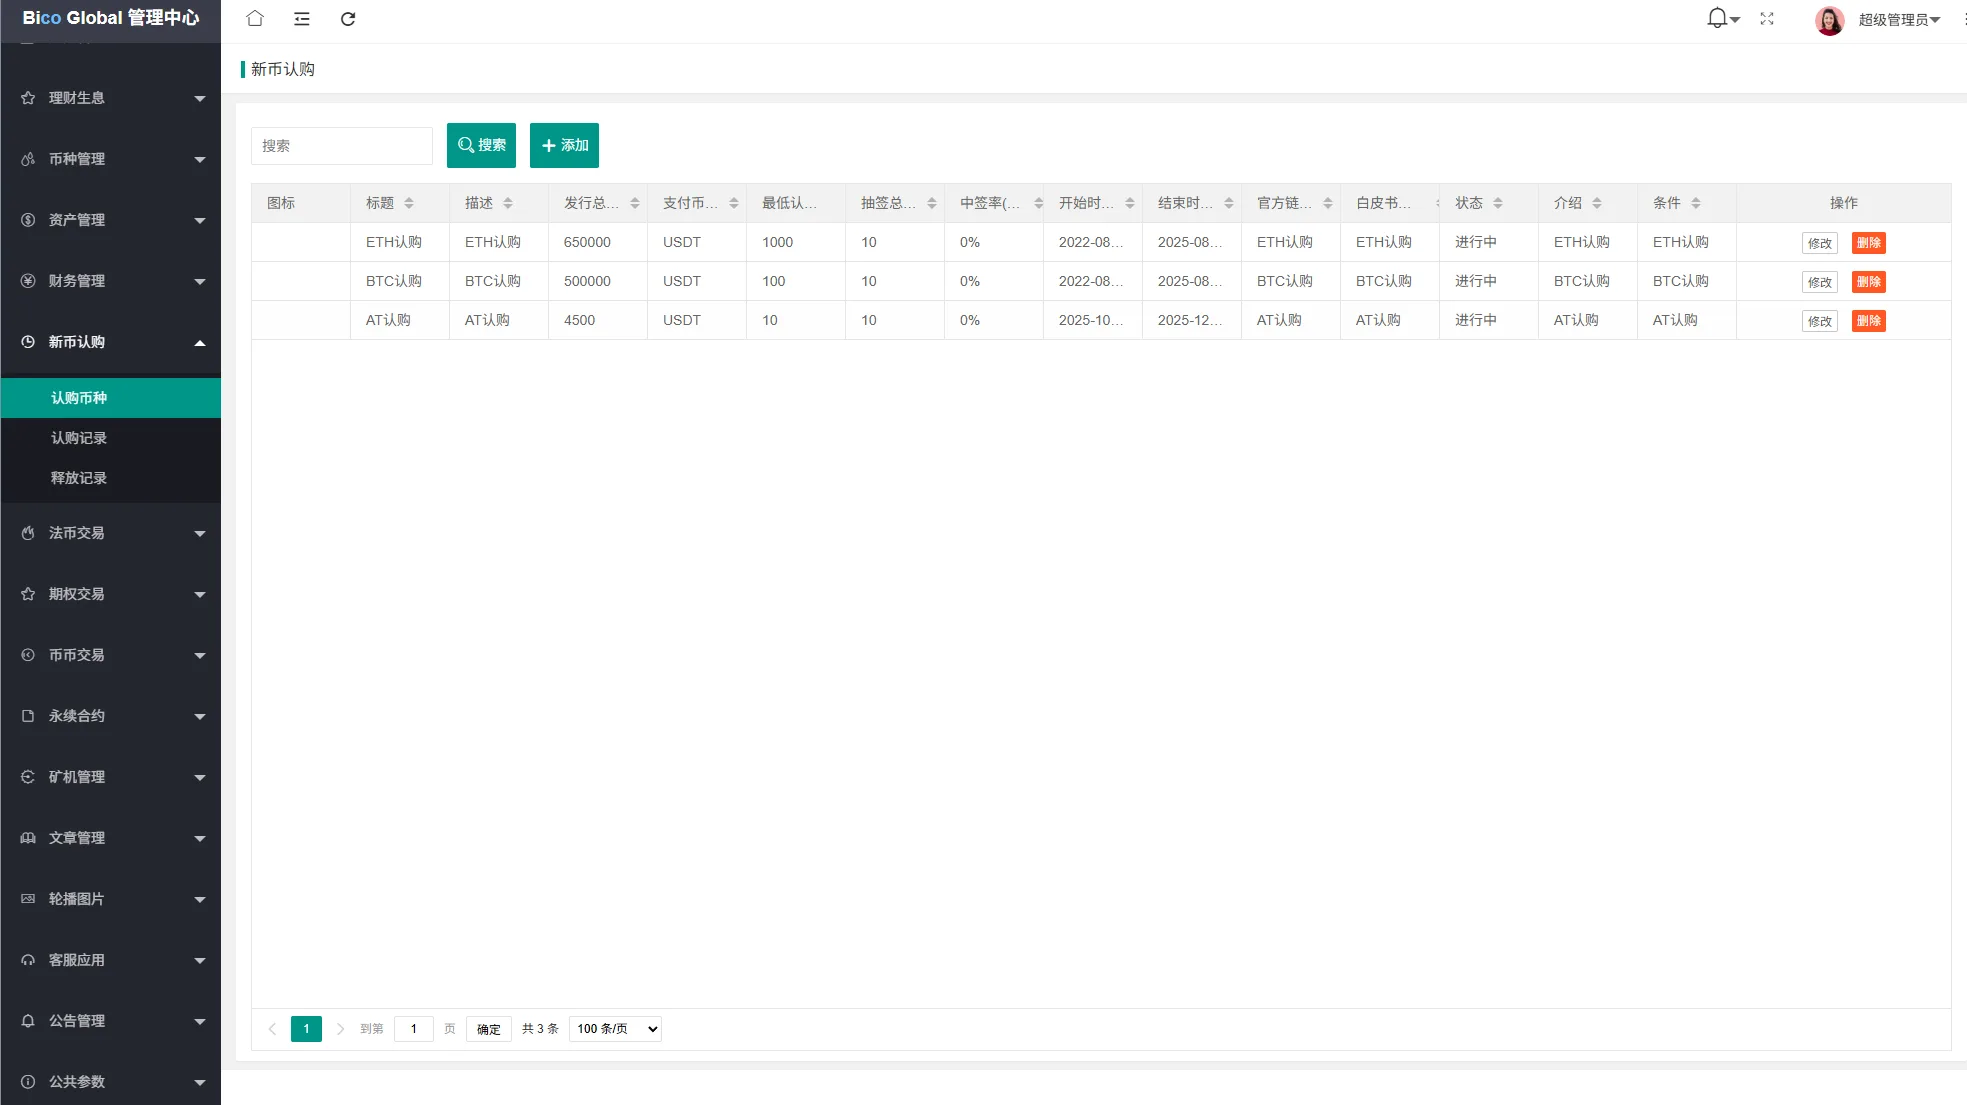Sort table by 标题 column arrows
1967x1105 pixels.
409,203
